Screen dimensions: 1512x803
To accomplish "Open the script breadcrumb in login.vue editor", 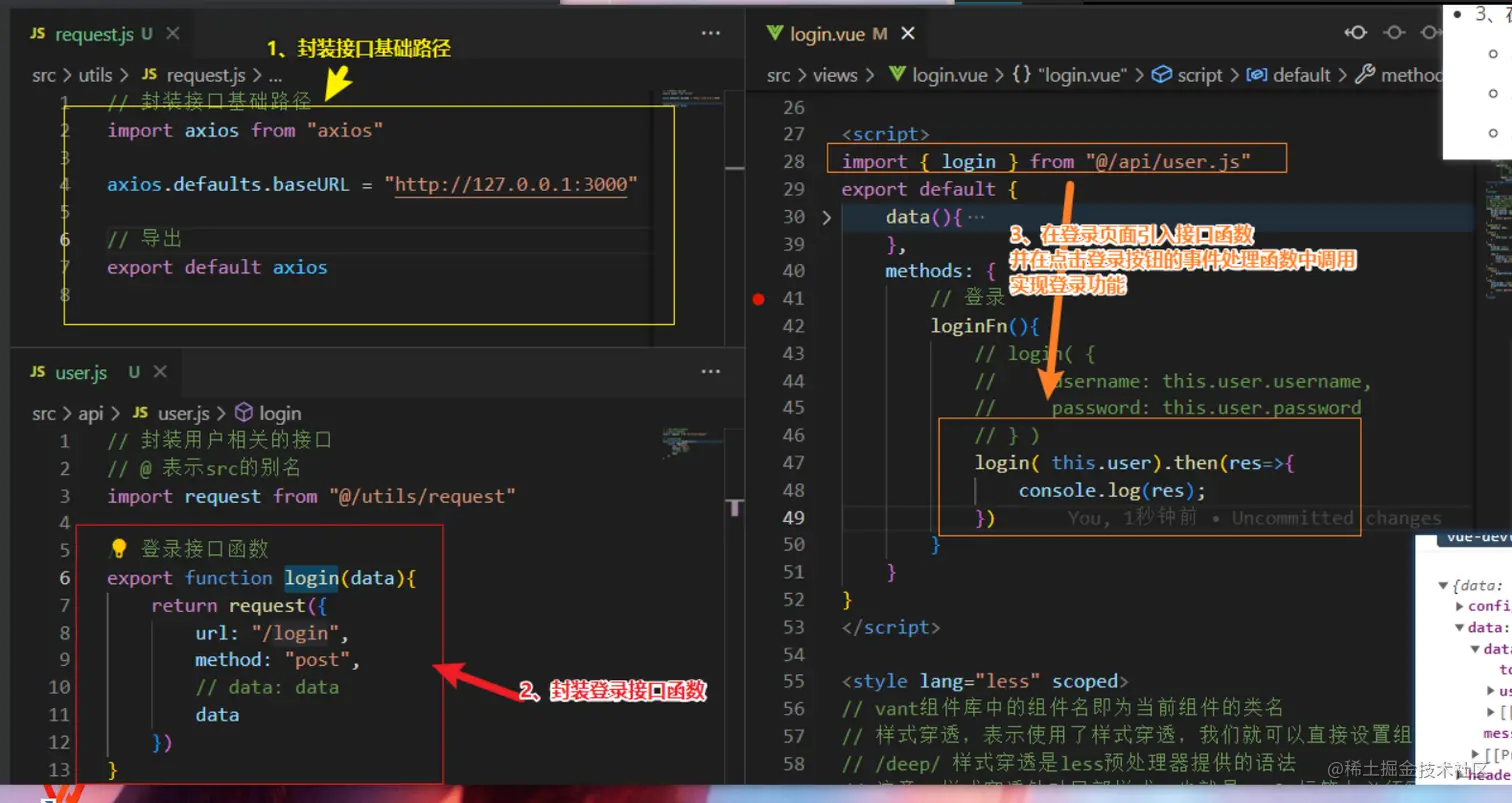I will tap(1199, 75).
